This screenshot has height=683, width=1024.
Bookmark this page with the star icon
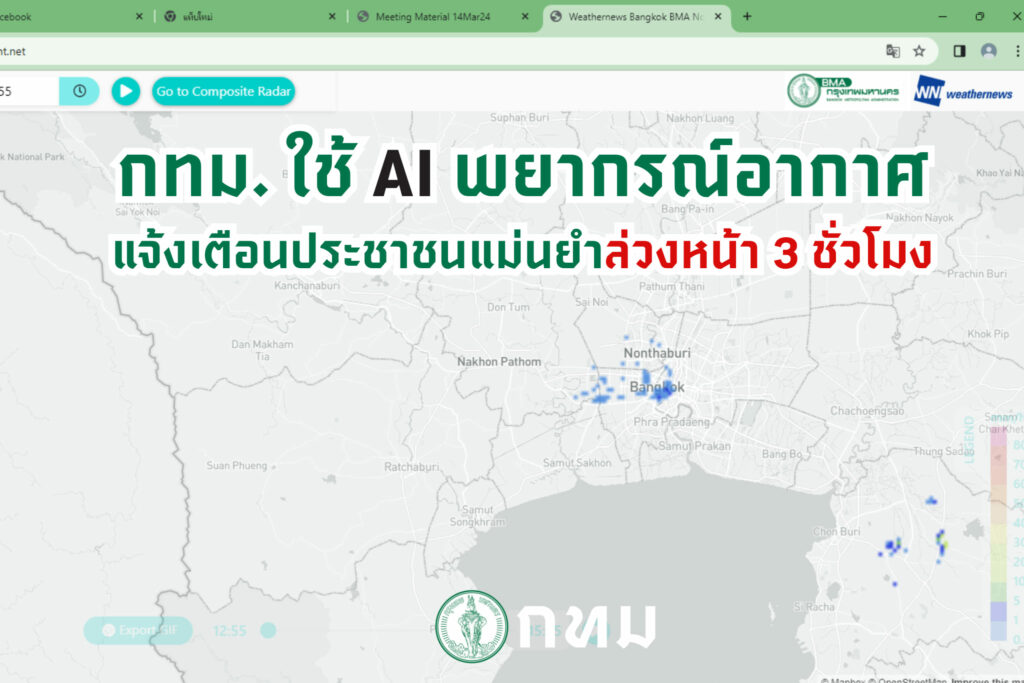919,51
